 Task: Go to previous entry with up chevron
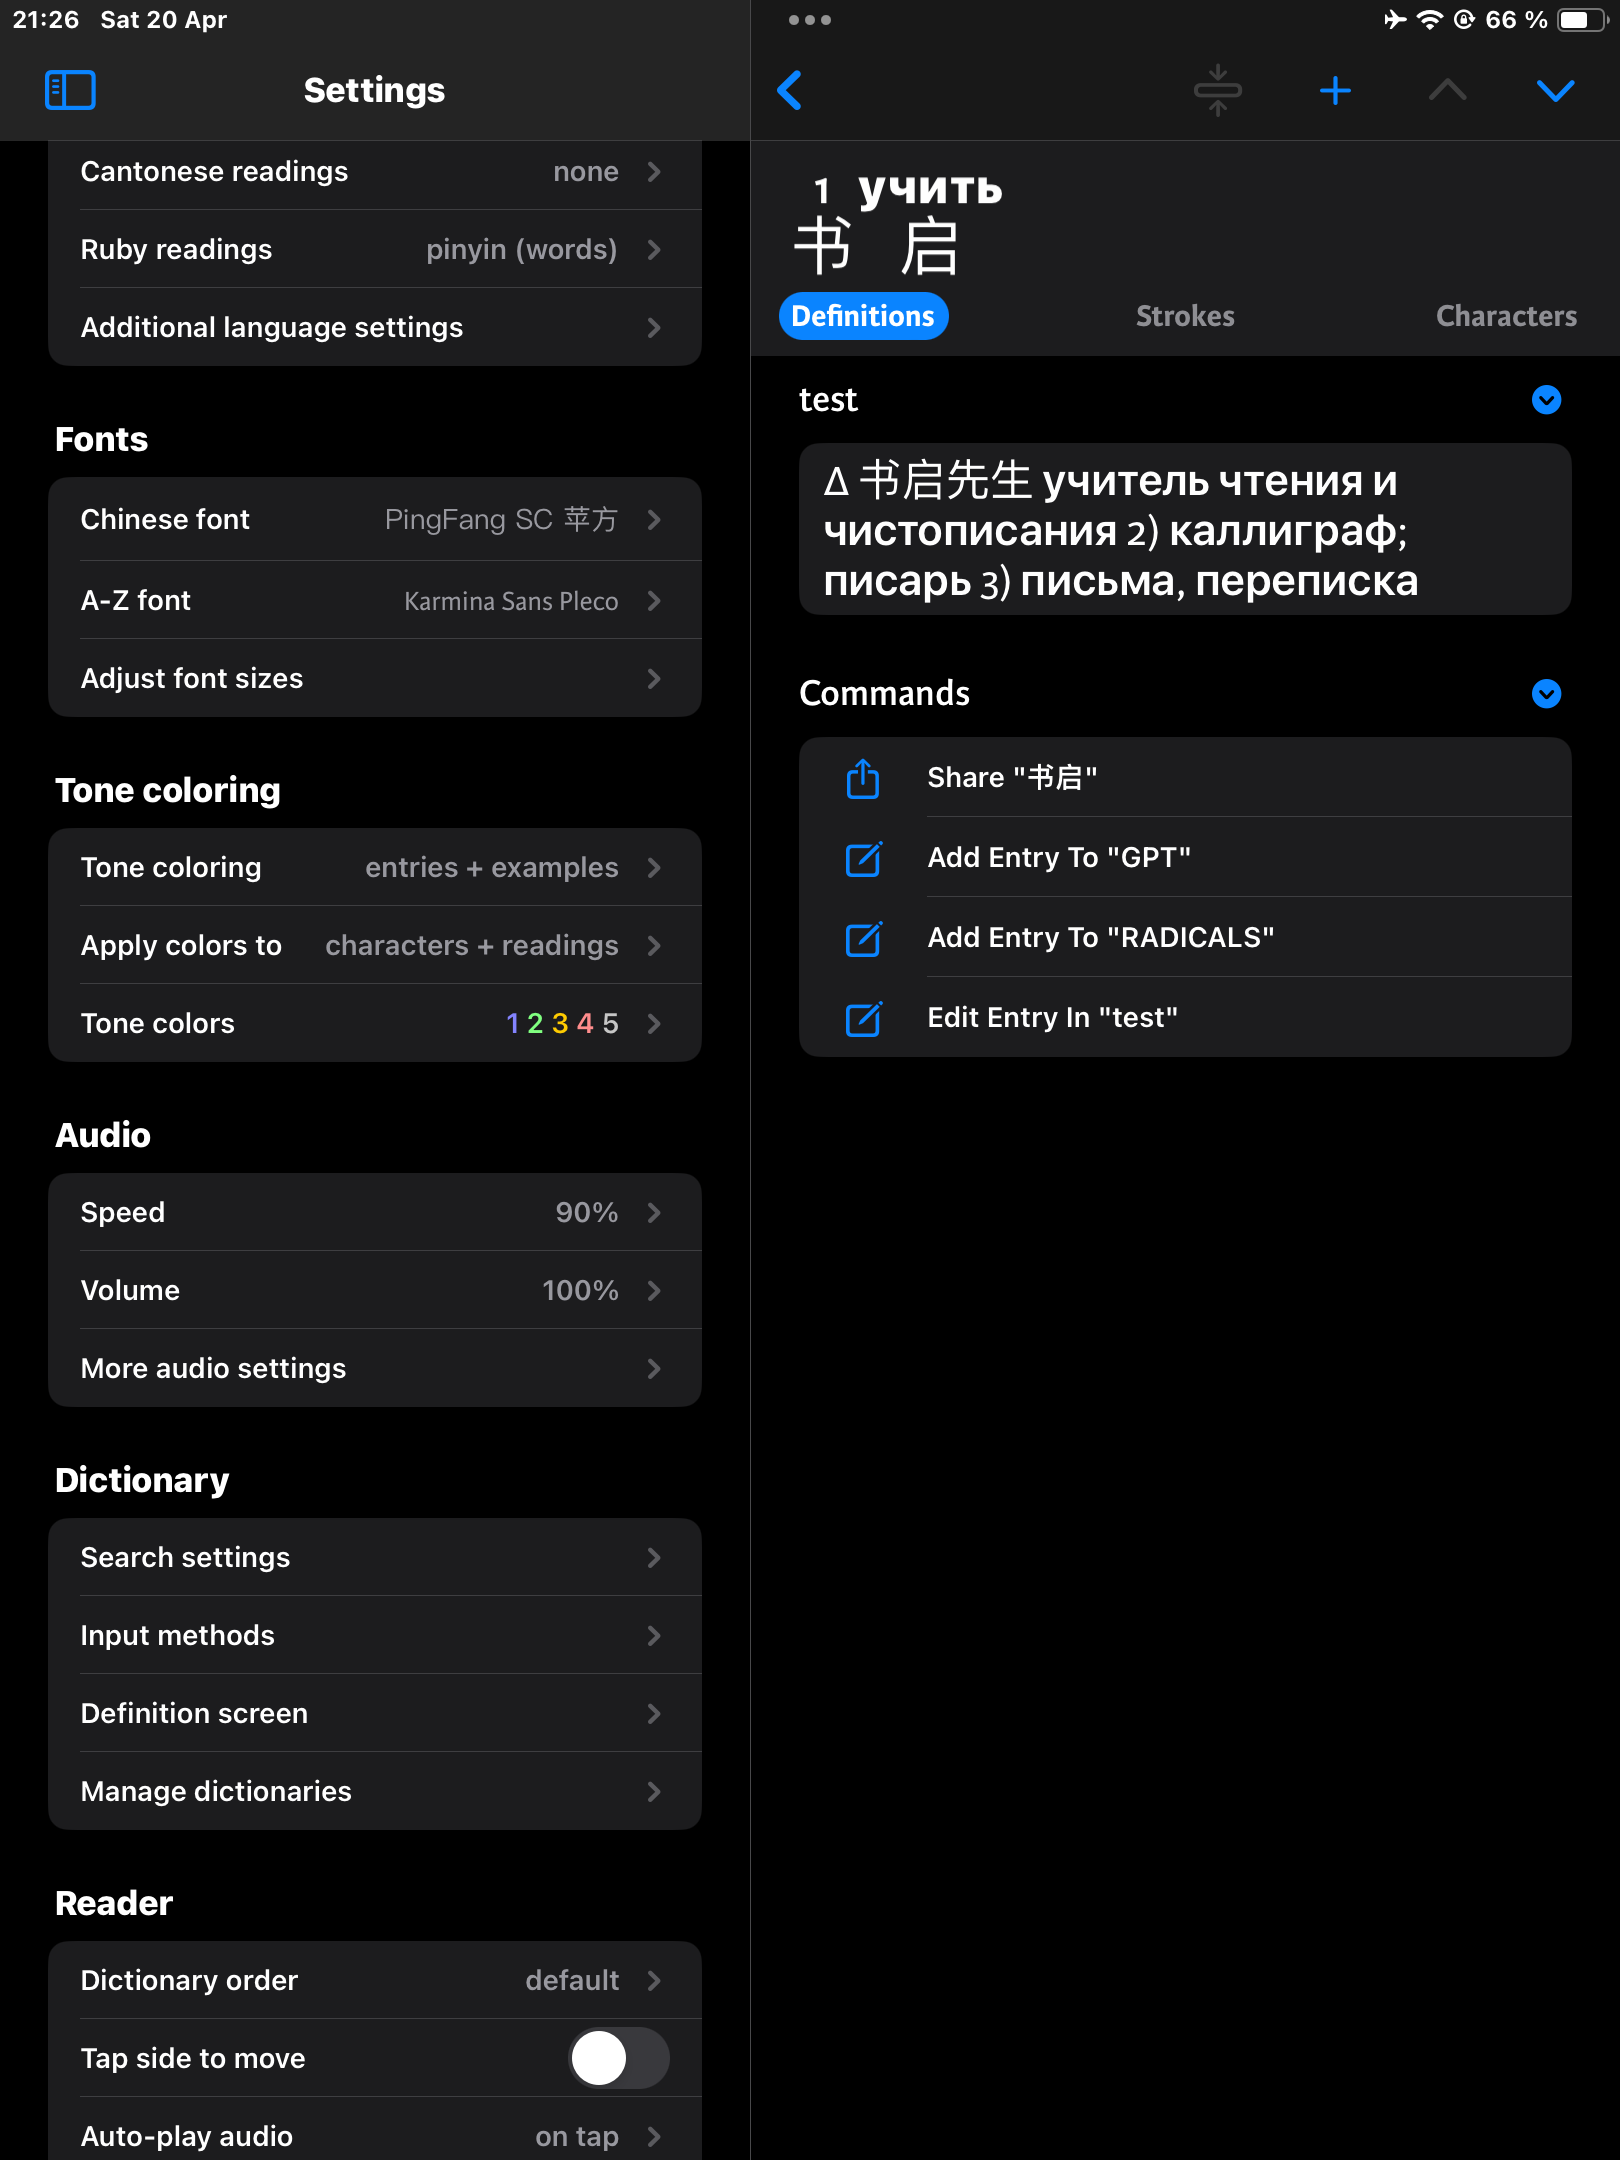pos(1447,91)
